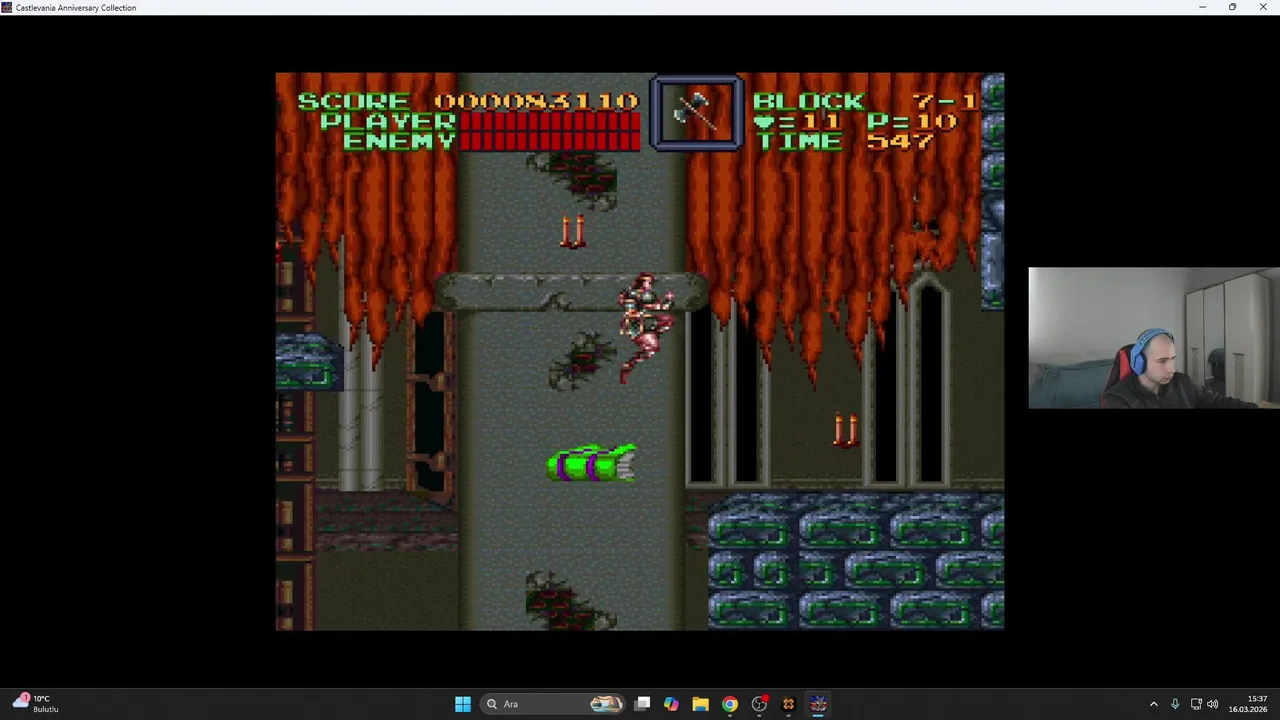Open the Windows Start menu
The image size is (1280, 720).
(463, 704)
